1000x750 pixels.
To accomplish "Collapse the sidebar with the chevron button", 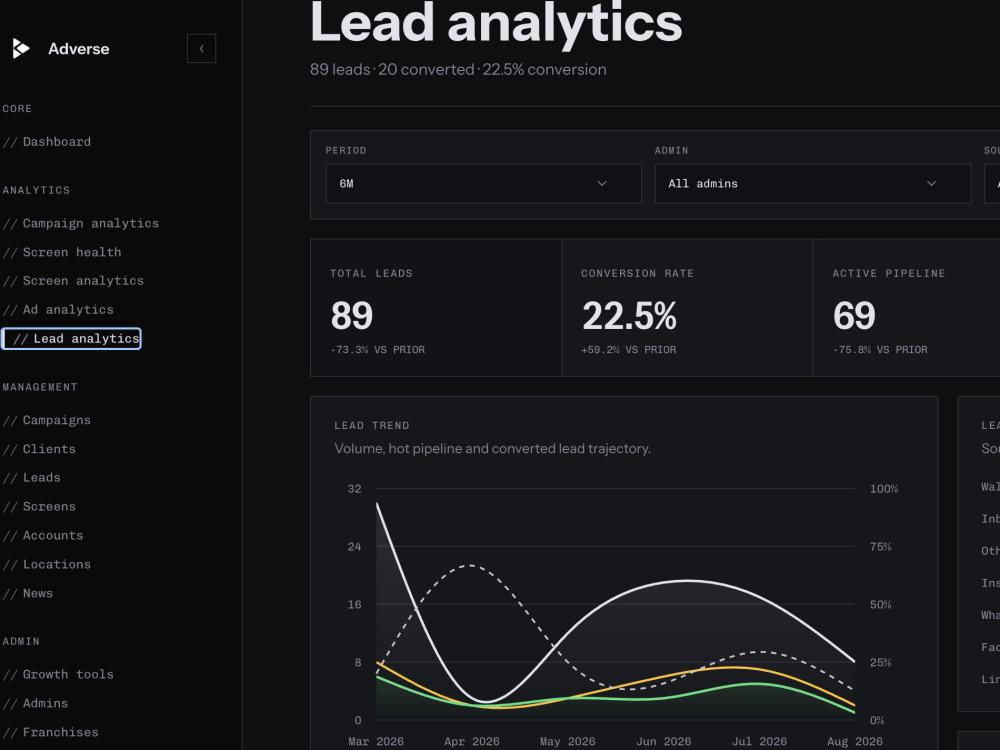I will [x=202, y=48].
